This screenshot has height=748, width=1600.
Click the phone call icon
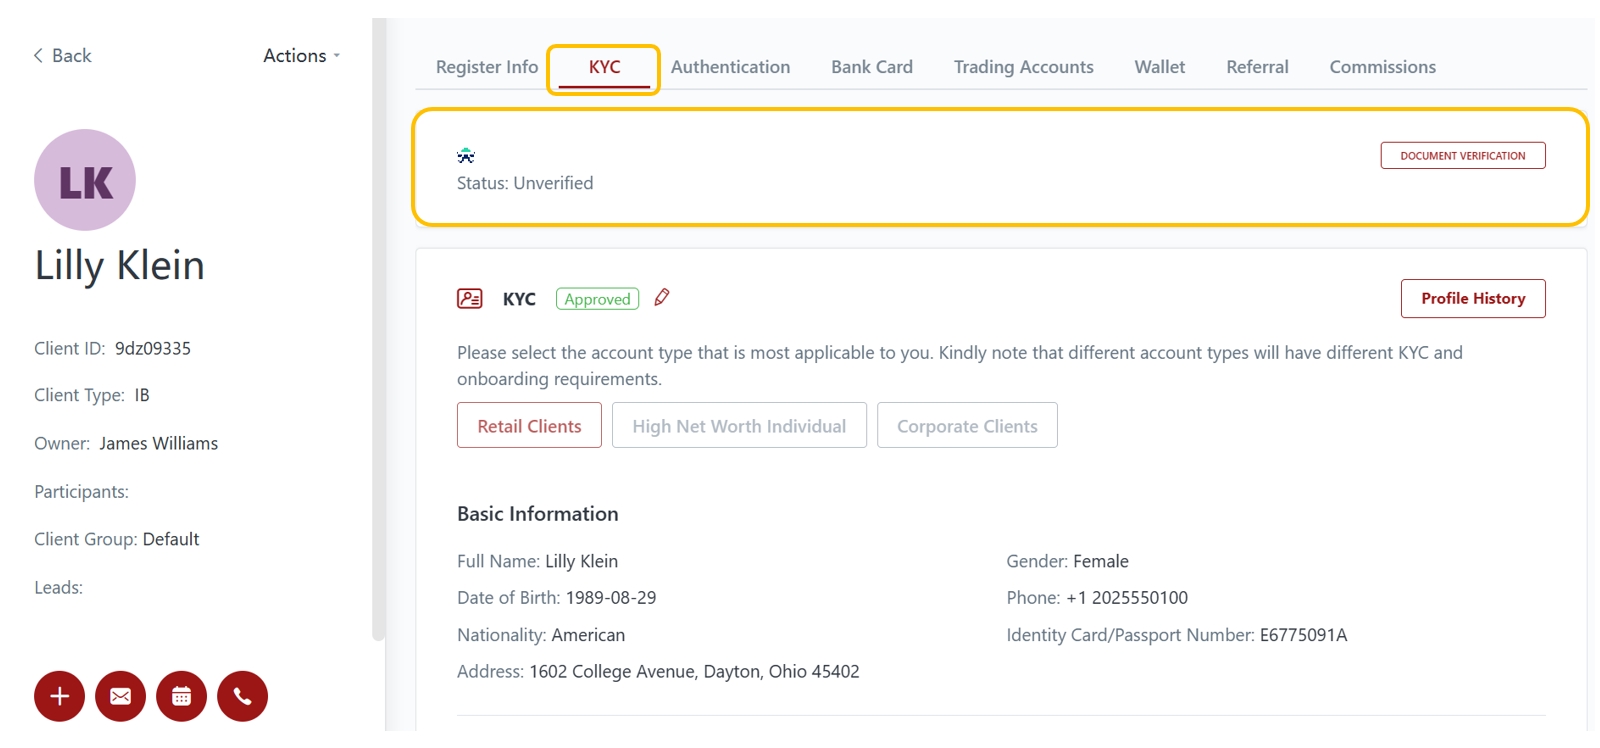242,696
